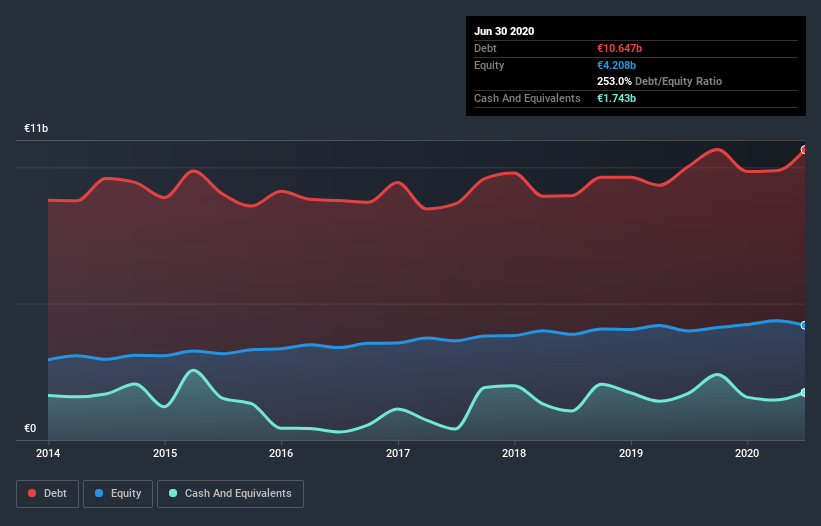Select the 2017 x-axis label
This screenshot has height=526, width=821.
click(x=398, y=453)
